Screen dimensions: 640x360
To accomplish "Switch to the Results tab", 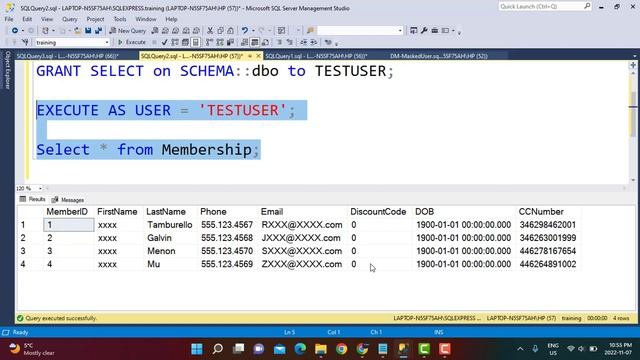I will click(x=32, y=199).
